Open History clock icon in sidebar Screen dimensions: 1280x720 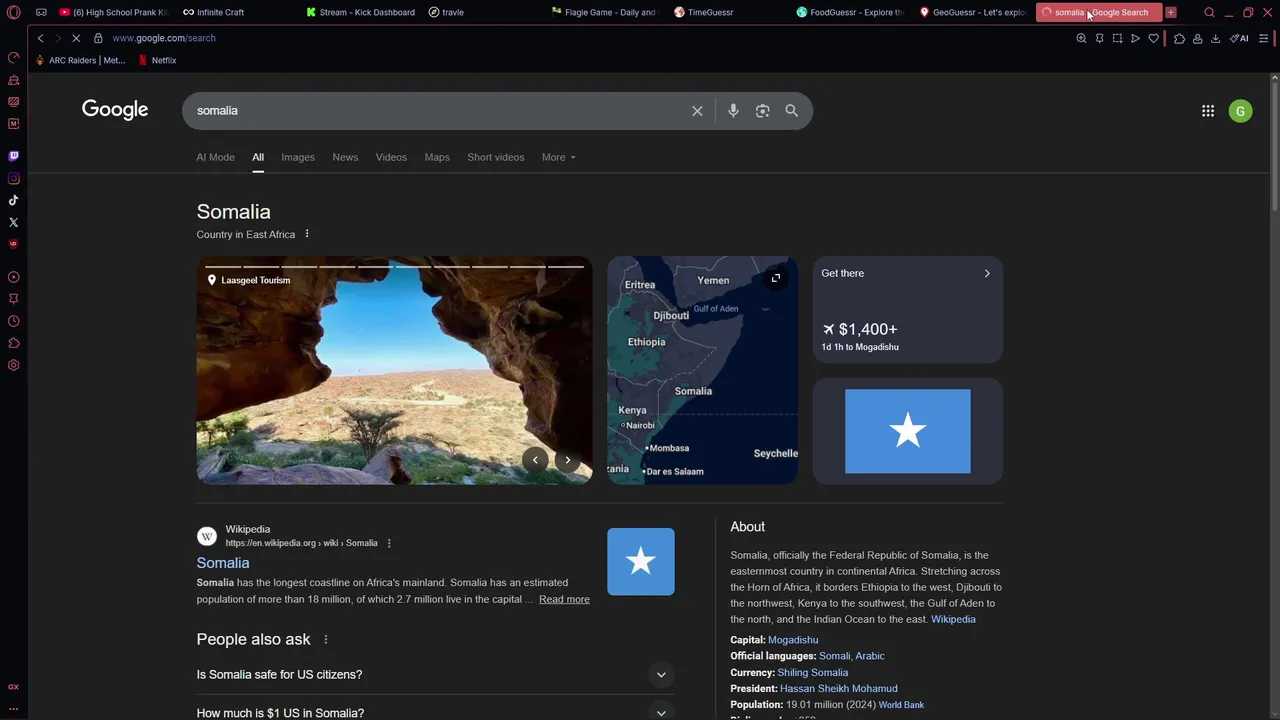click(13, 321)
